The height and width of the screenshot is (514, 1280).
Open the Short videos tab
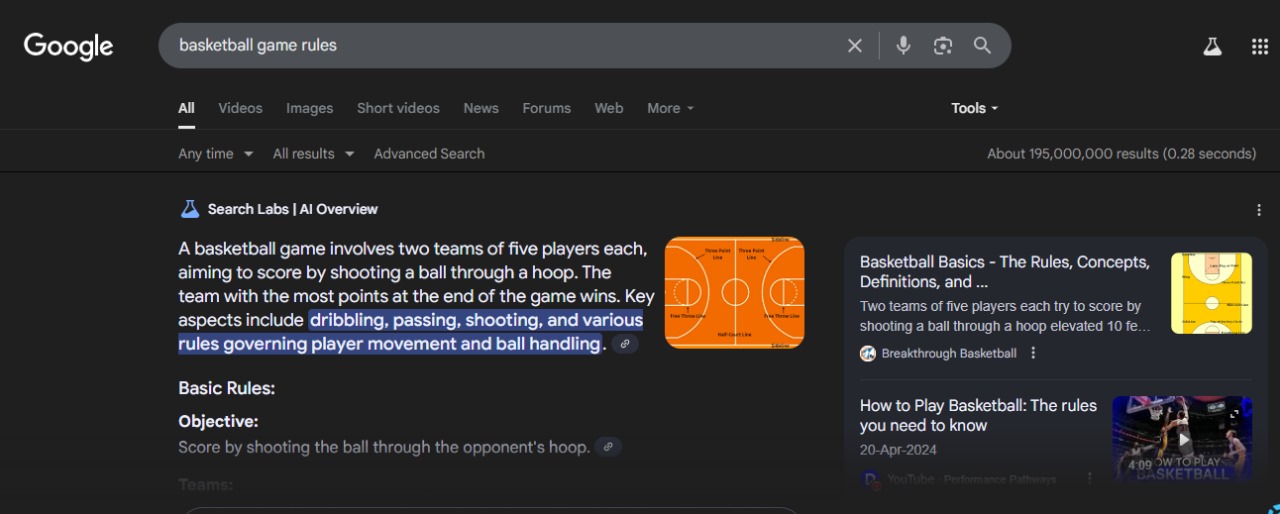point(398,108)
